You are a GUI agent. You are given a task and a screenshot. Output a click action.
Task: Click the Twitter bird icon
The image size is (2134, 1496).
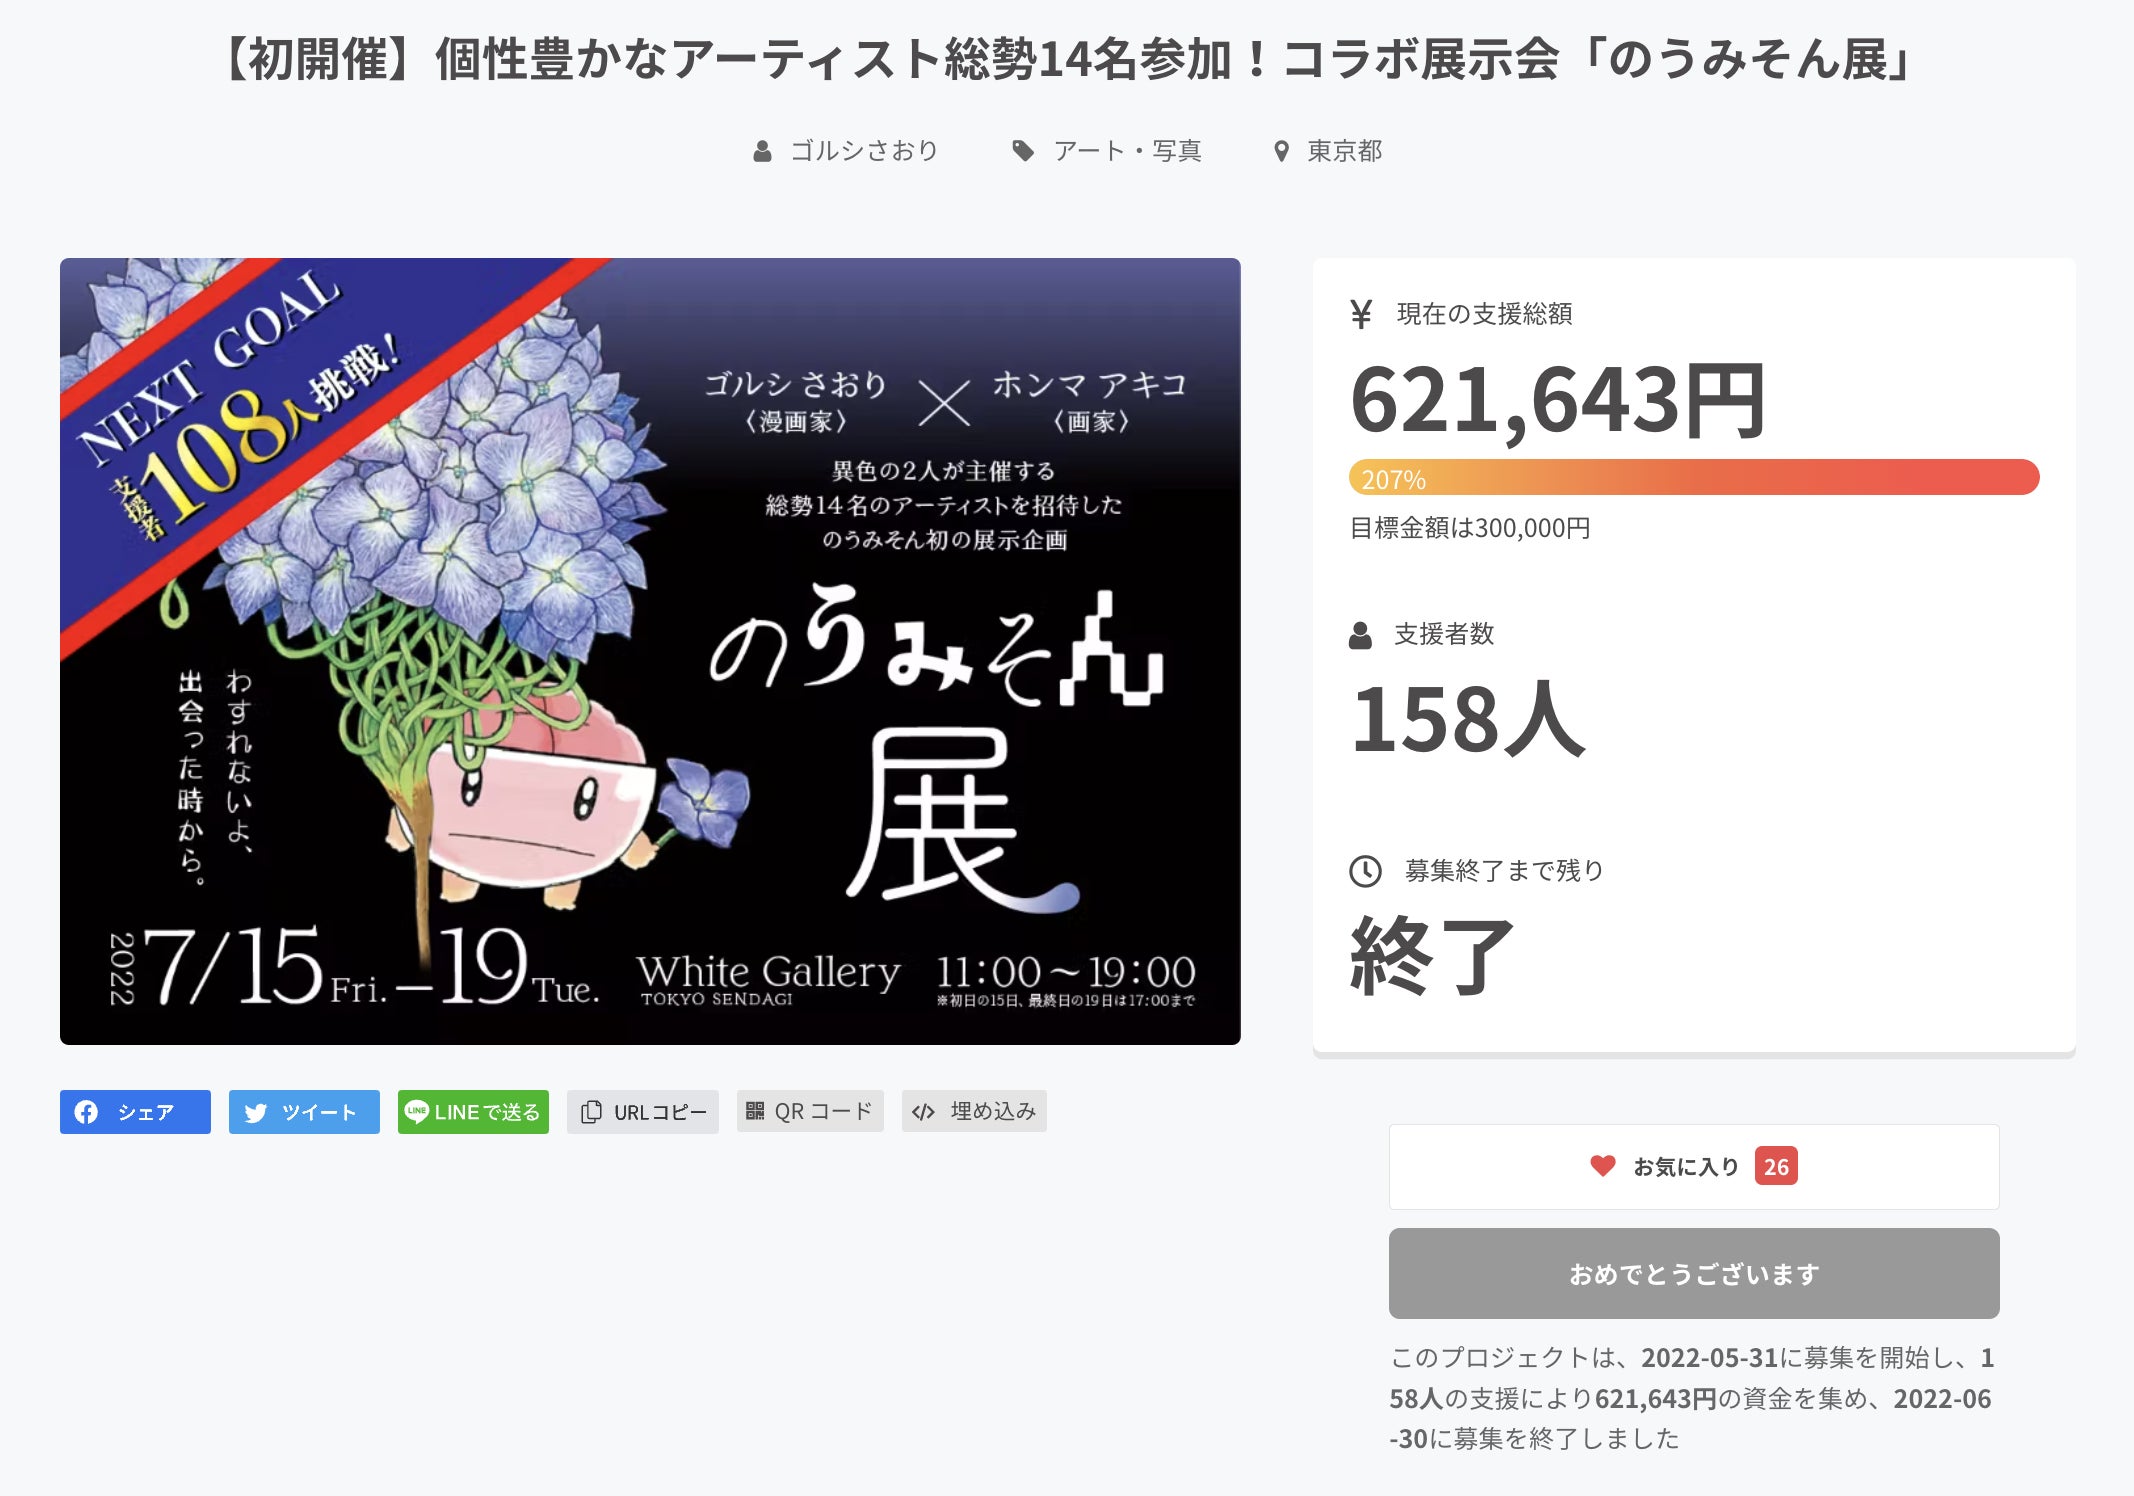point(256,1113)
